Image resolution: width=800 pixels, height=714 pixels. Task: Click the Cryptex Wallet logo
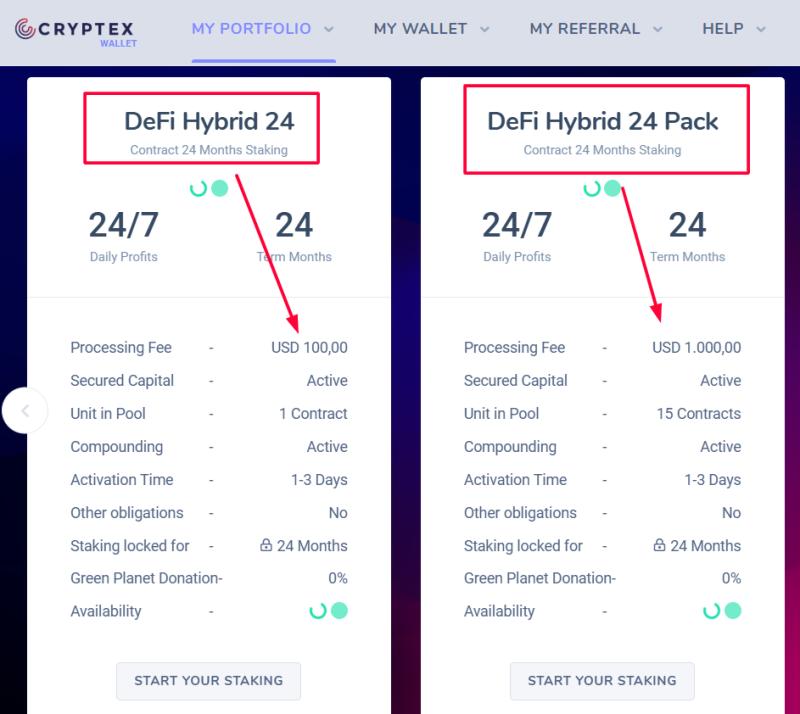[74, 30]
